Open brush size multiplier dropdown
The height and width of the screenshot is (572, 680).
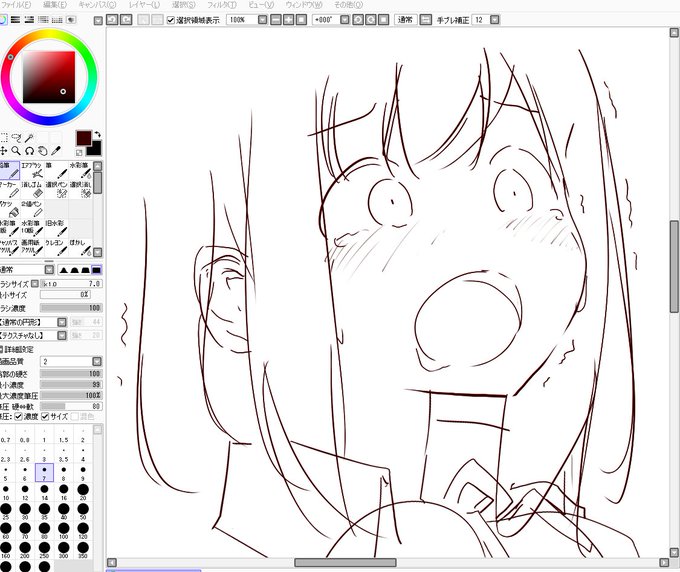pos(35,284)
